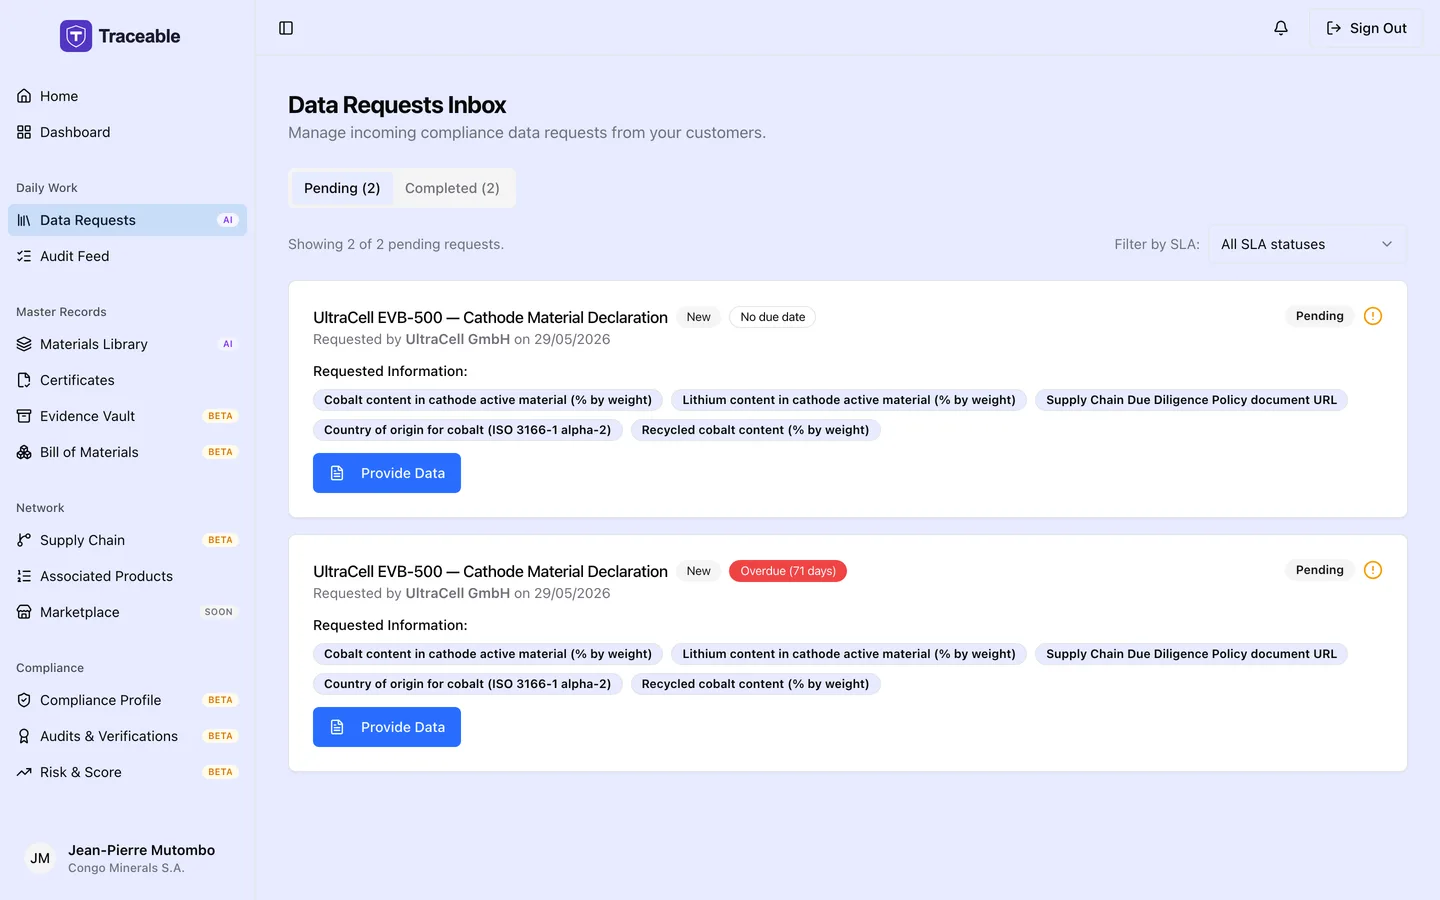
Task: Click first card's Cobalt content chip
Action: click(x=488, y=400)
